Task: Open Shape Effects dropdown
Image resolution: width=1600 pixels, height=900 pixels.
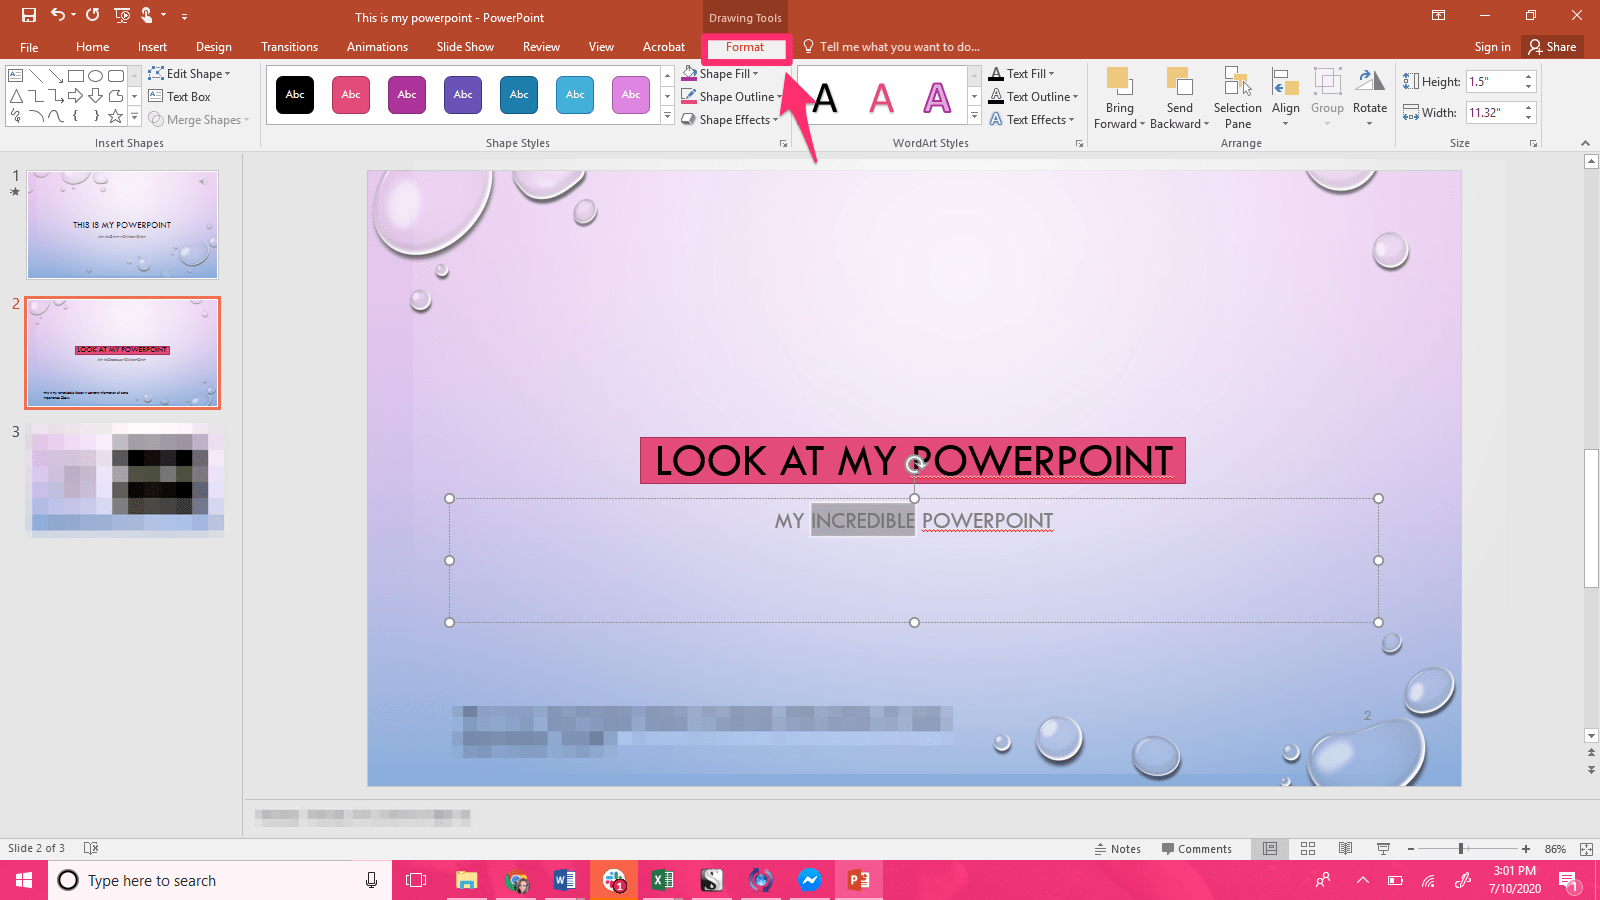Action: click(x=730, y=120)
